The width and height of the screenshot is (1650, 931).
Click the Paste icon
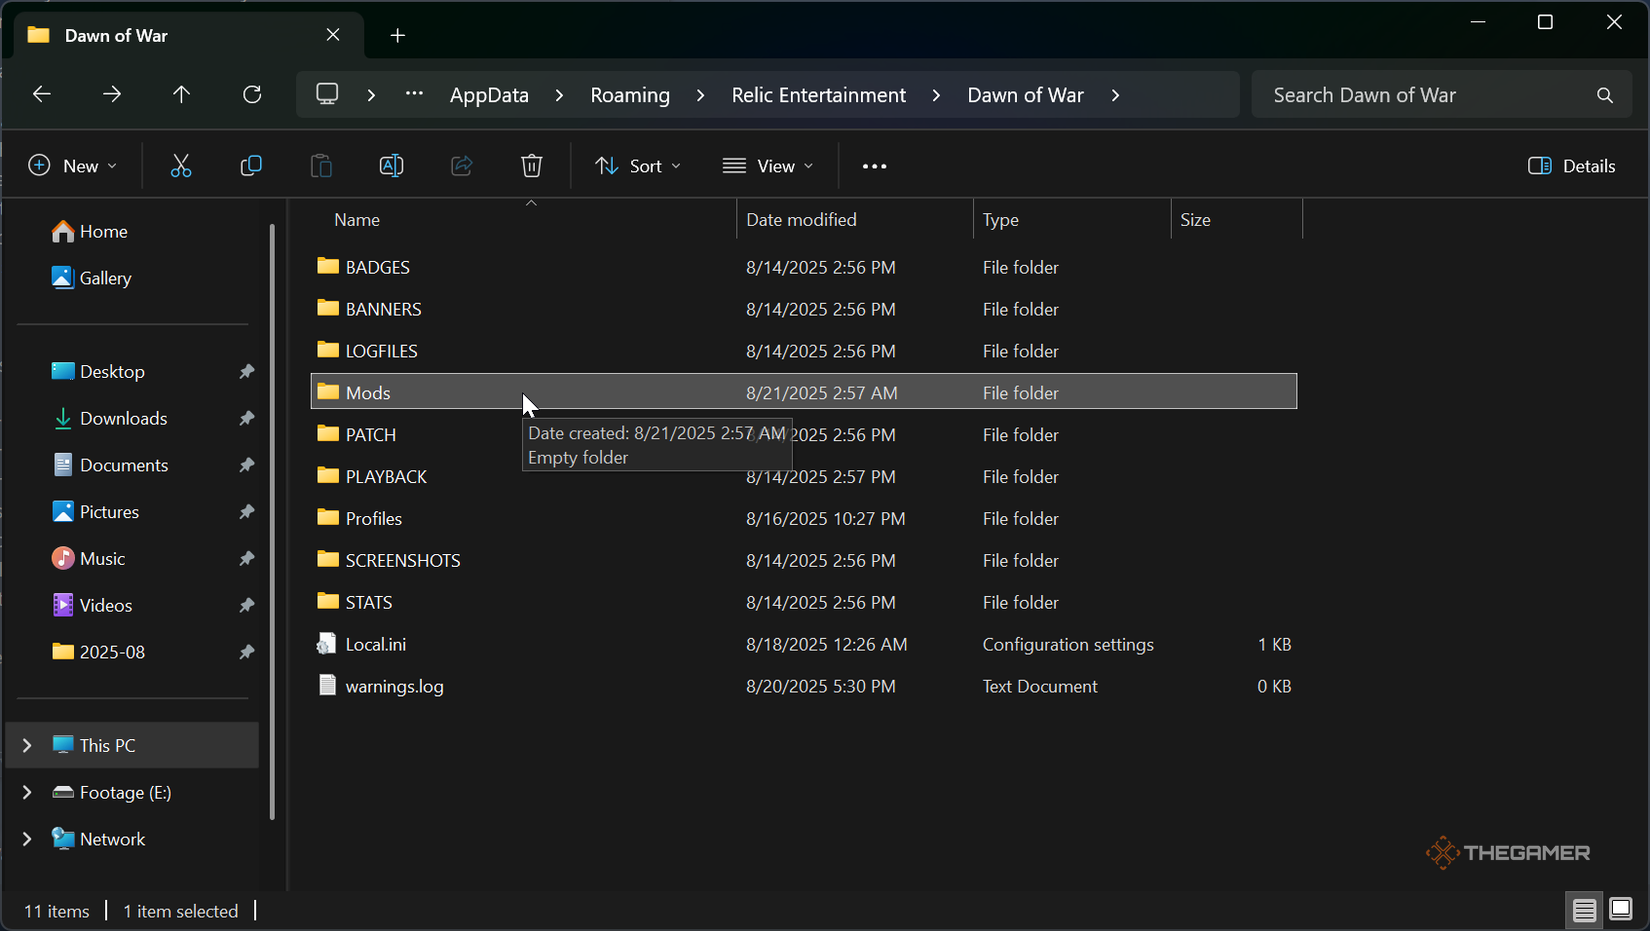coord(321,165)
